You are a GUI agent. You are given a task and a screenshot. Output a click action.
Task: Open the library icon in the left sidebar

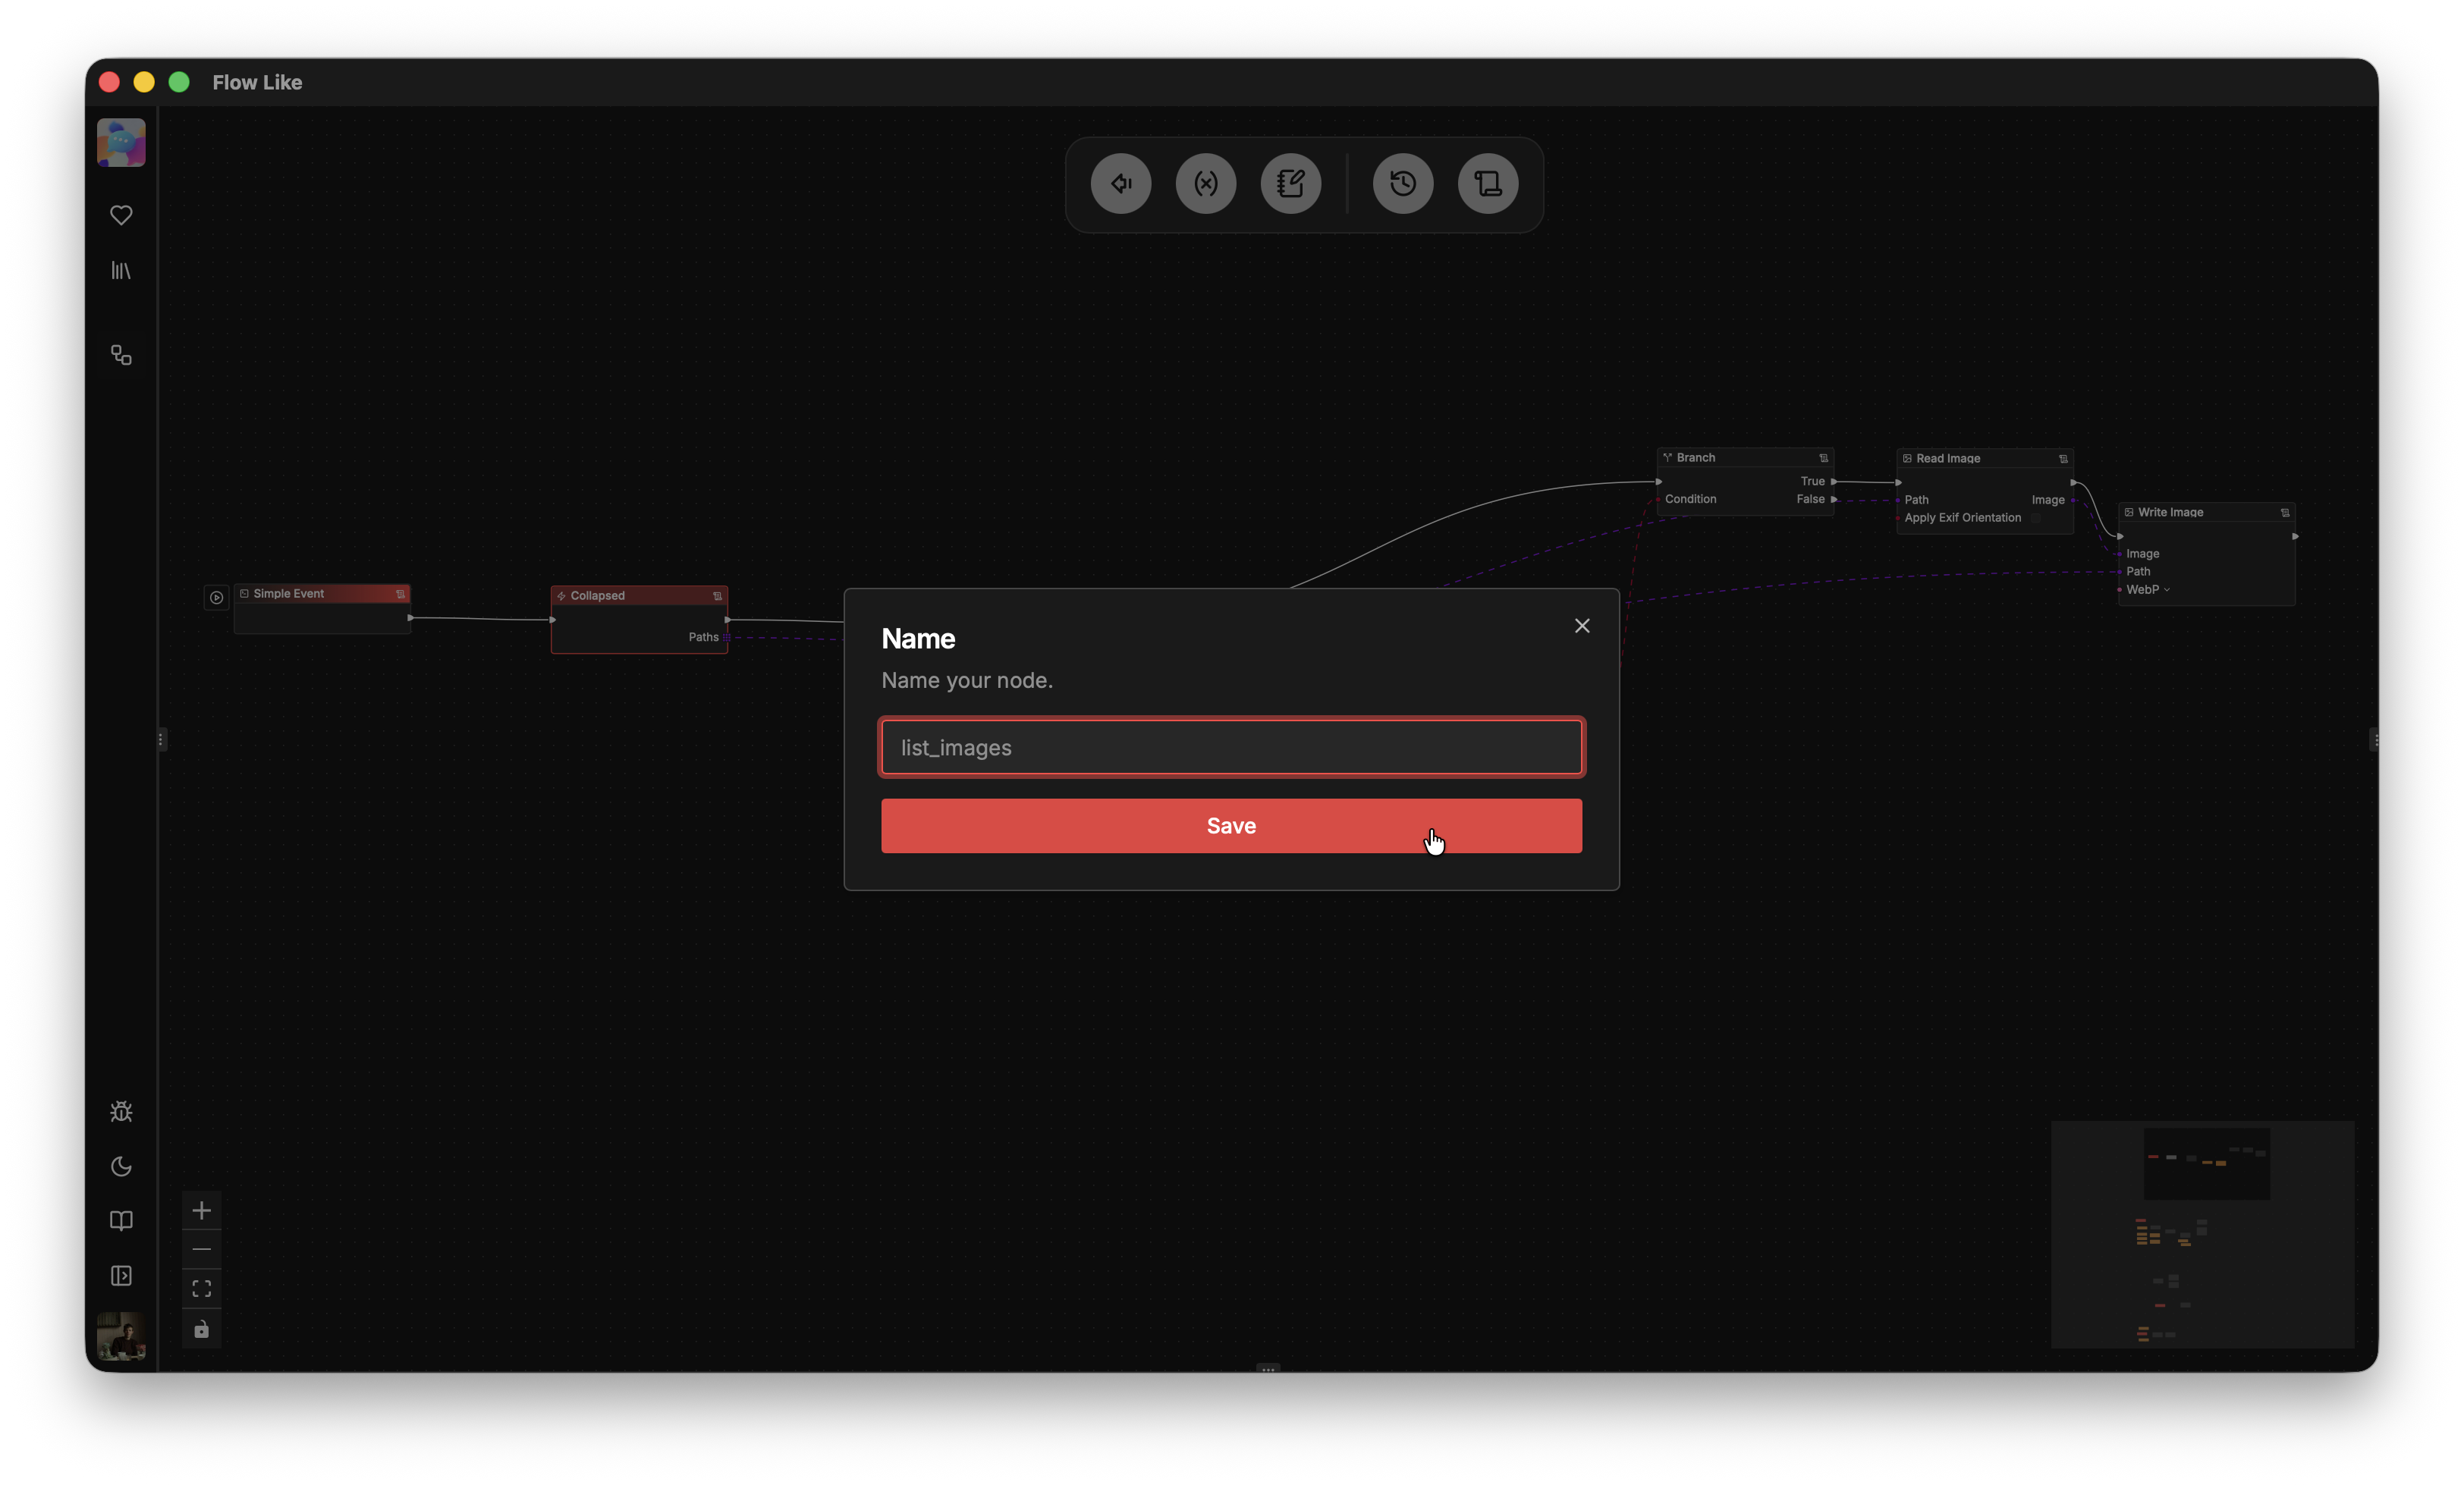[121, 270]
